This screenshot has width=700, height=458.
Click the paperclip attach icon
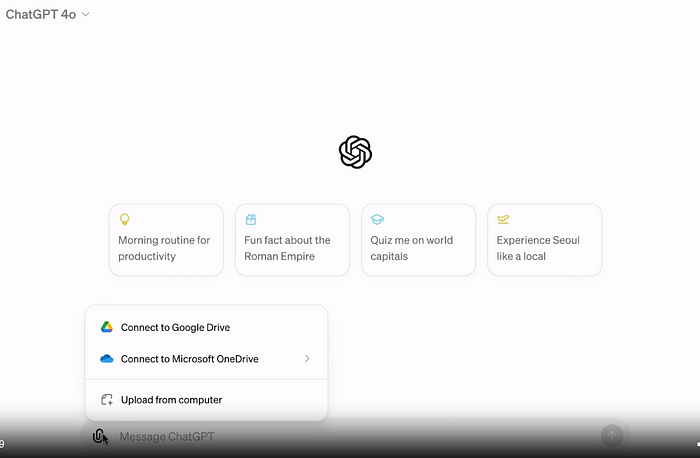(x=98, y=436)
